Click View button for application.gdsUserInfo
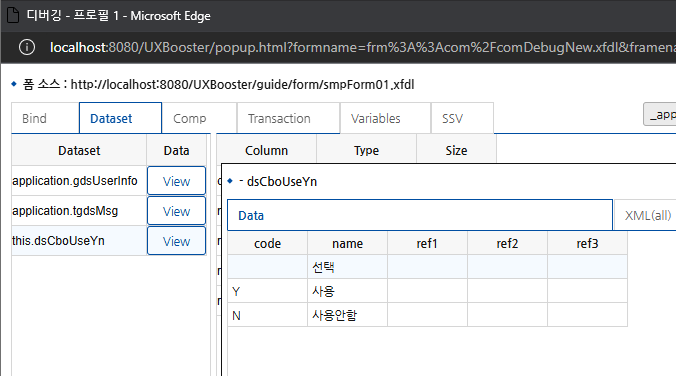Screen dimensions: 676x376 click(x=176, y=181)
